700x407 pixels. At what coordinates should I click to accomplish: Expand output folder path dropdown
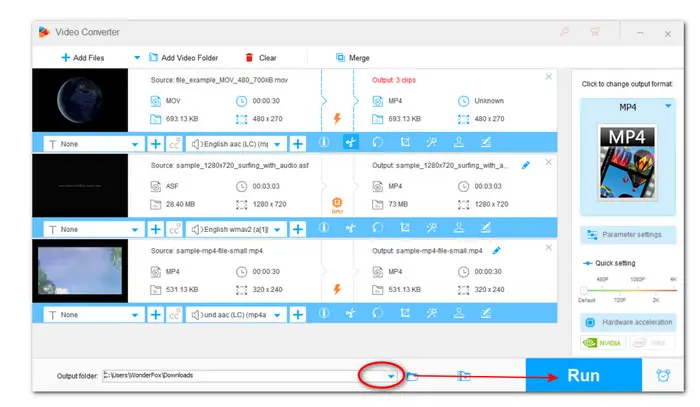(391, 376)
